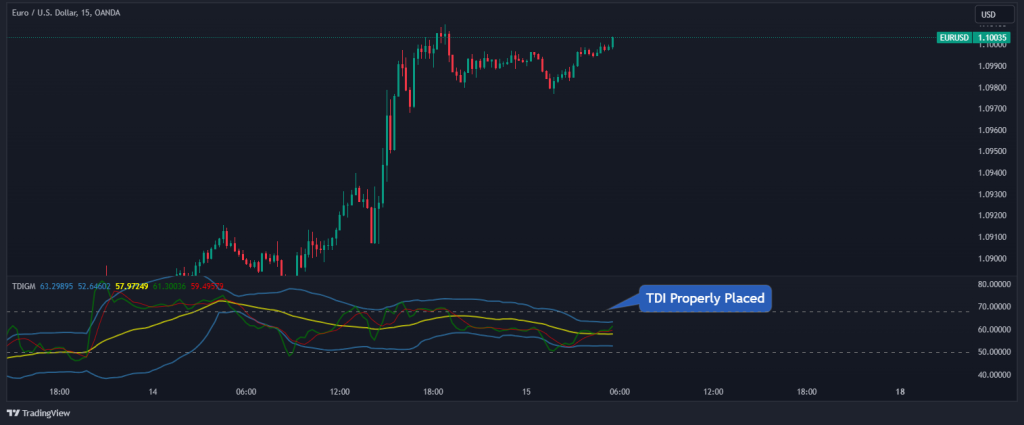The width and height of the screenshot is (1024, 425).
Task: Click the 15 date marker on time axis
Action: 526,392
